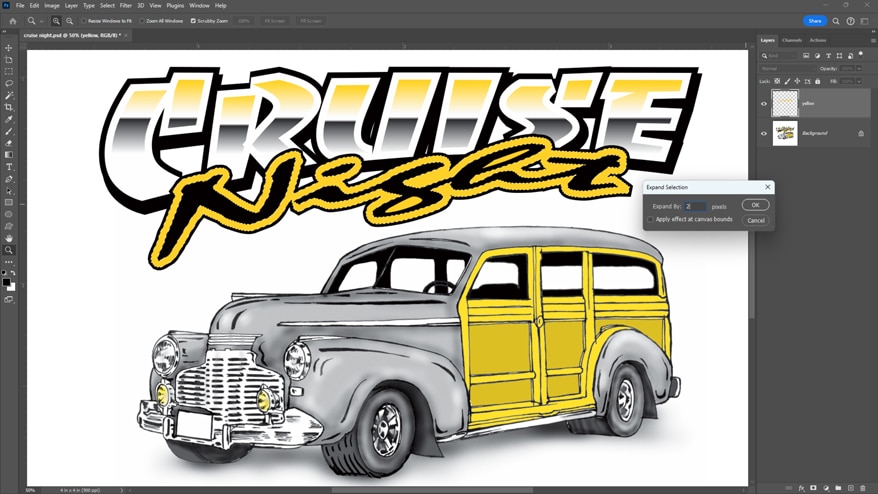Enable Apply effect at canvas bounds
This screenshot has width=878, height=494.
pyautogui.click(x=650, y=220)
